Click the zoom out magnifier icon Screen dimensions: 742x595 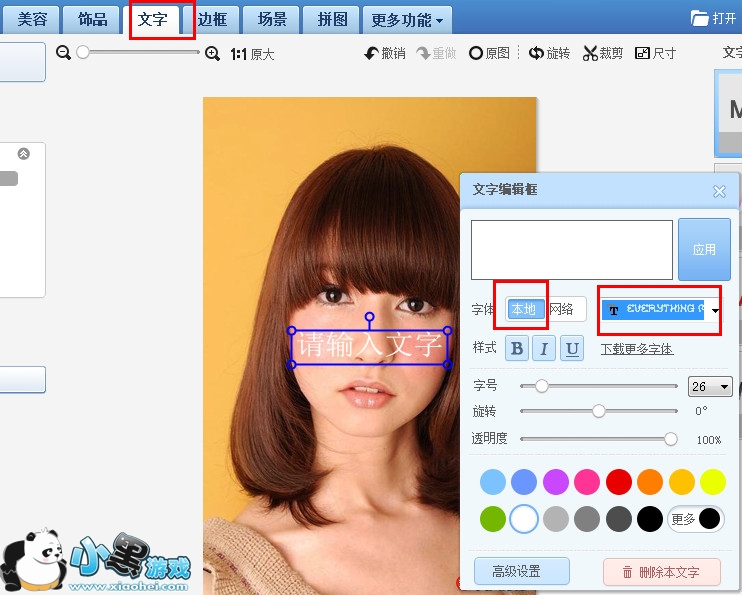(x=64, y=53)
